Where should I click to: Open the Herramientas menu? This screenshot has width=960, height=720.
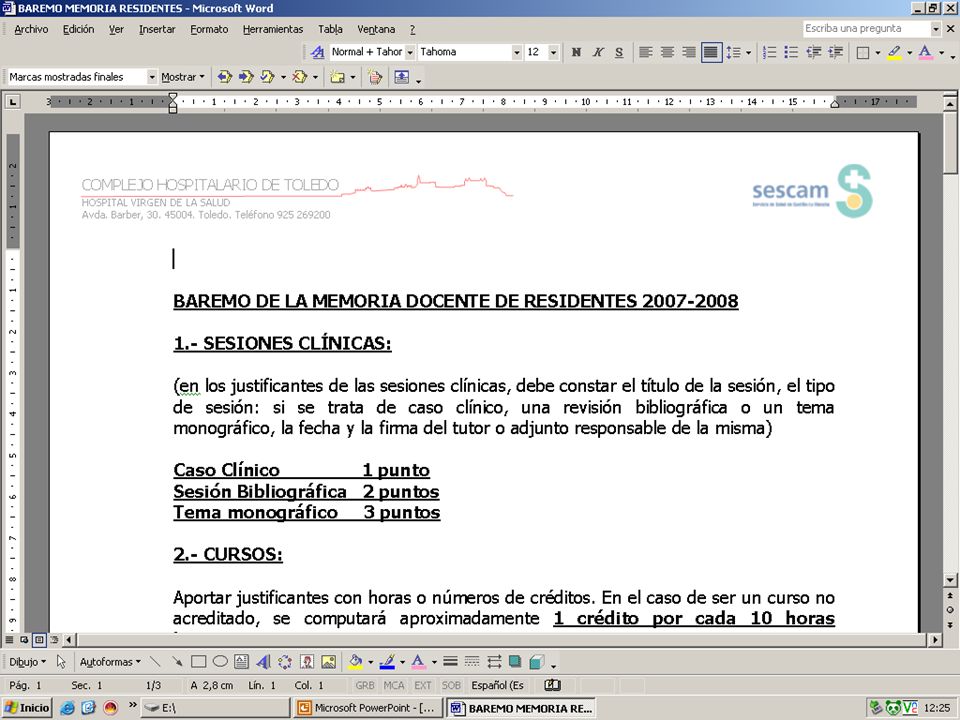click(272, 29)
